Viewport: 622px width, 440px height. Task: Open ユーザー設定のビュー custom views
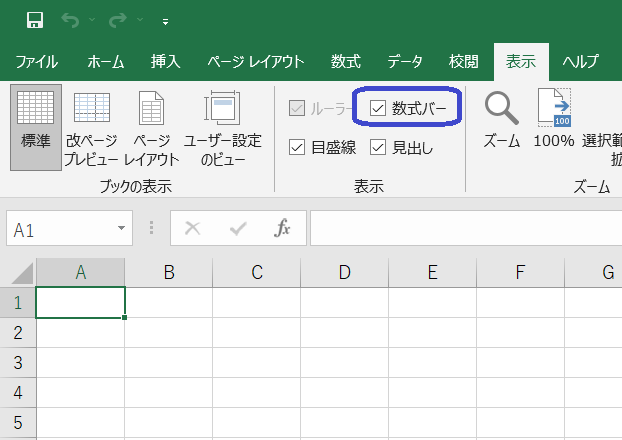223,128
